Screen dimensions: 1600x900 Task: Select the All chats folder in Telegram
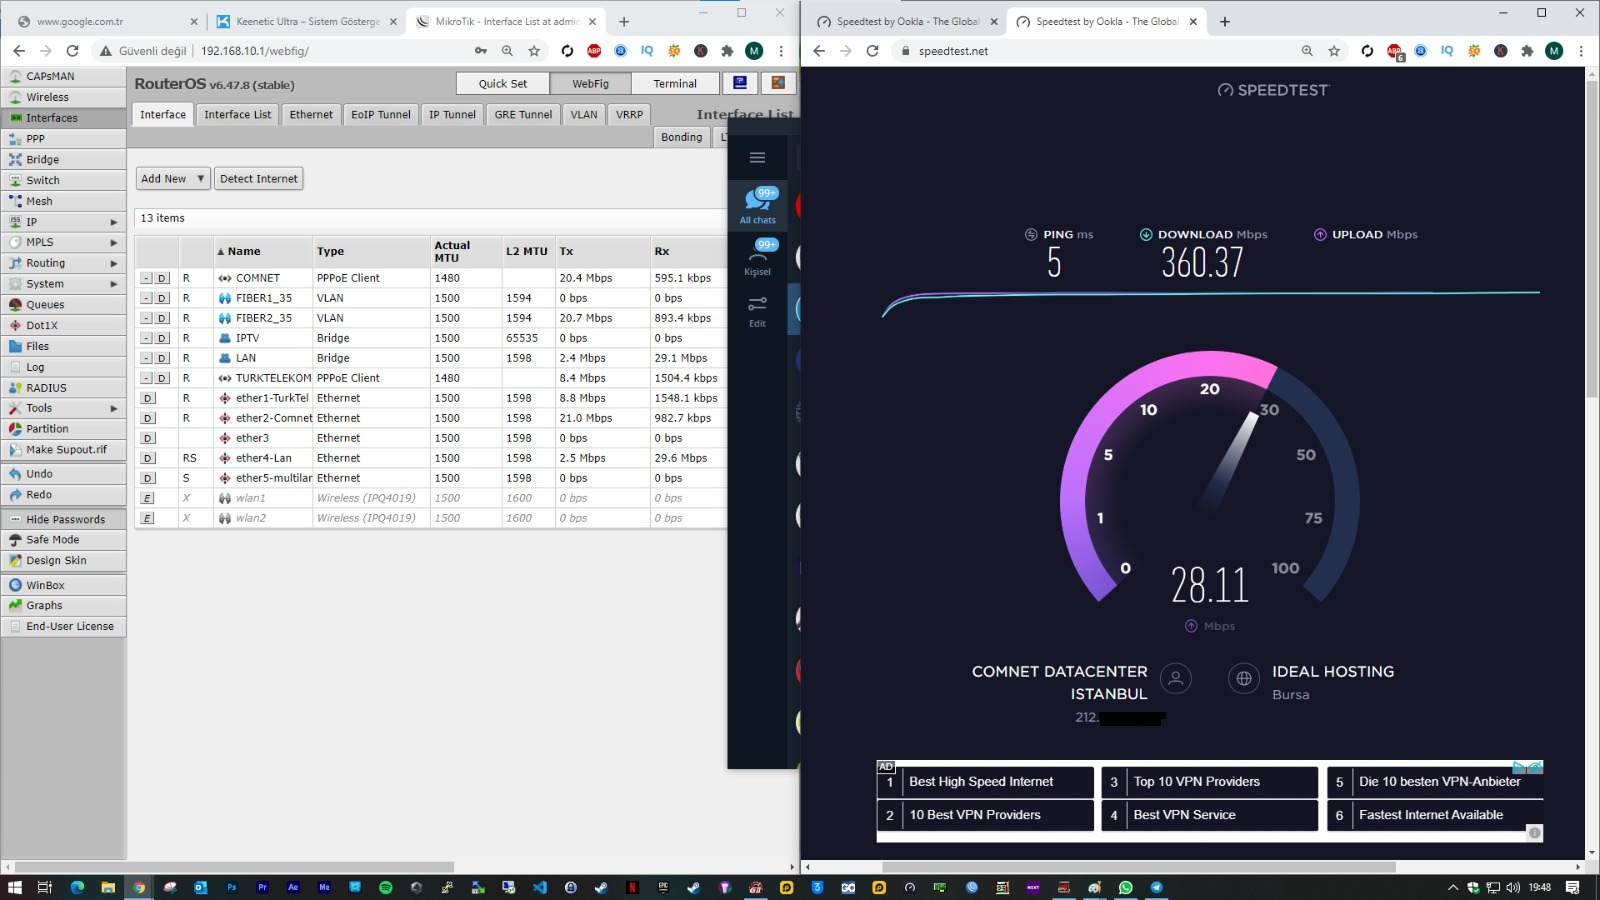757,205
